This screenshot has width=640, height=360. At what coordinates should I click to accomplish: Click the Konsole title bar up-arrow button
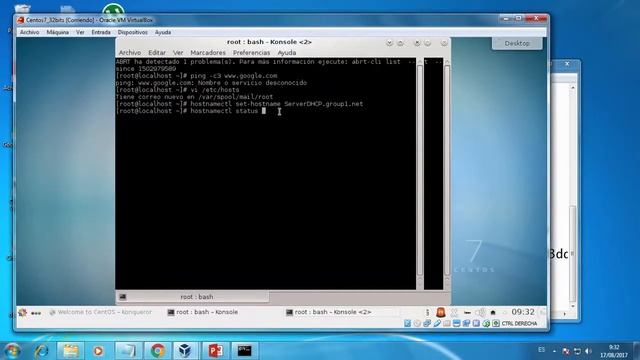(400, 43)
